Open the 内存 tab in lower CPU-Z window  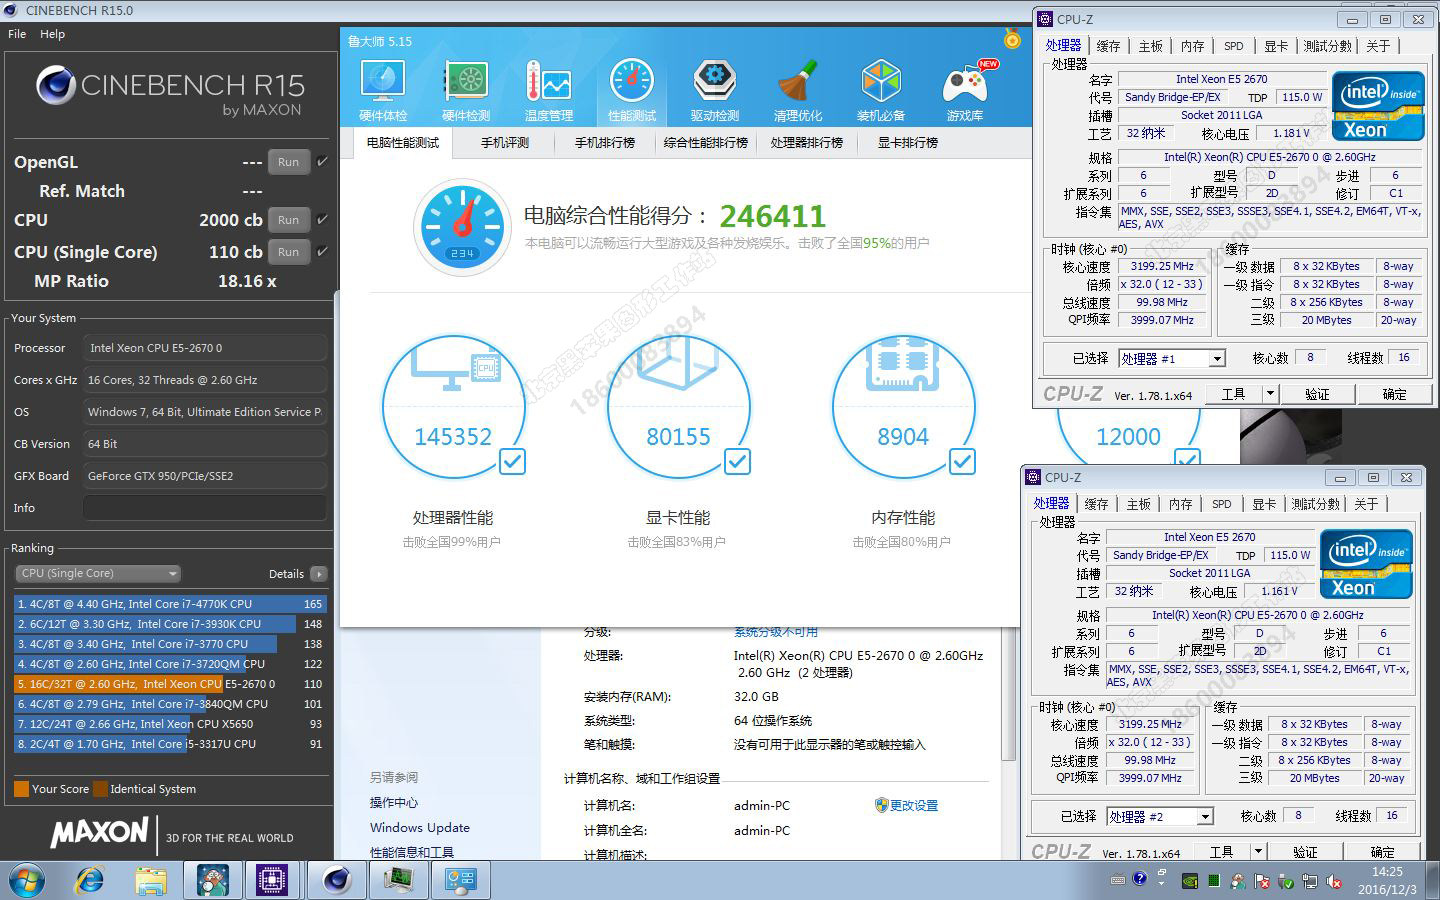(1181, 504)
